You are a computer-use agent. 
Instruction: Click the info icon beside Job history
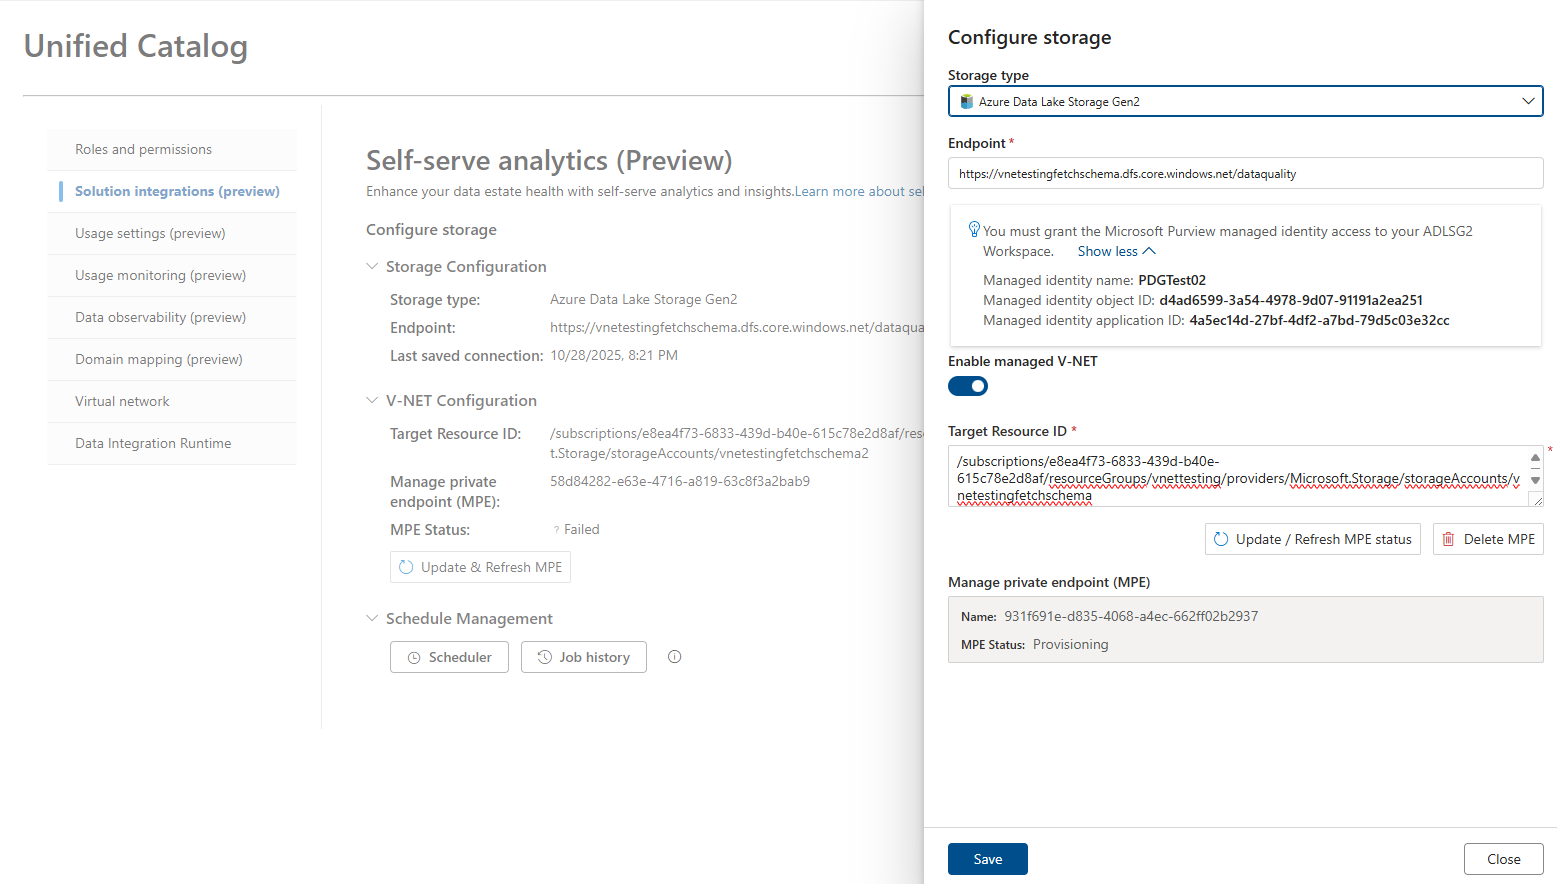click(674, 657)
